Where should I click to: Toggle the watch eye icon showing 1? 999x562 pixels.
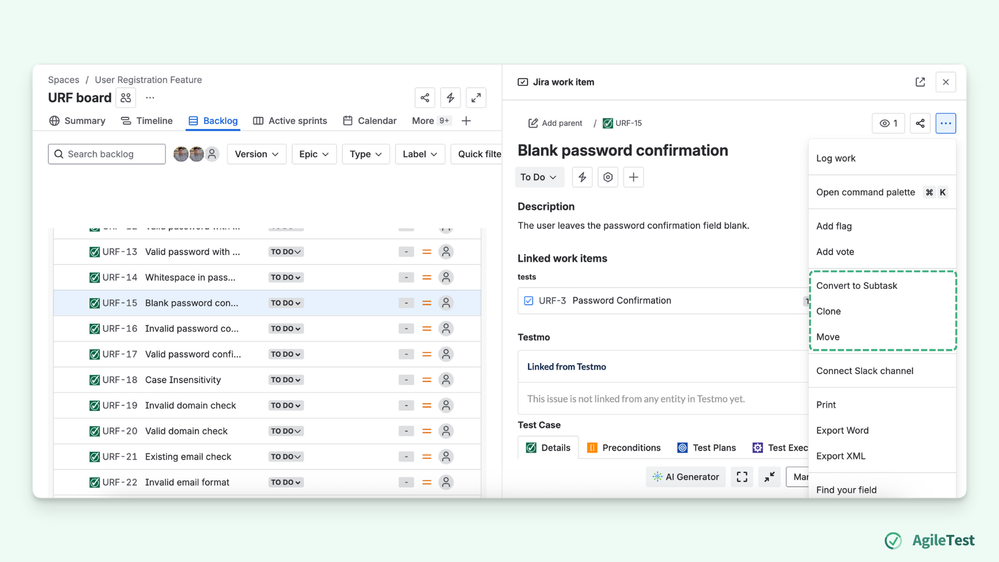click(888, 123)
